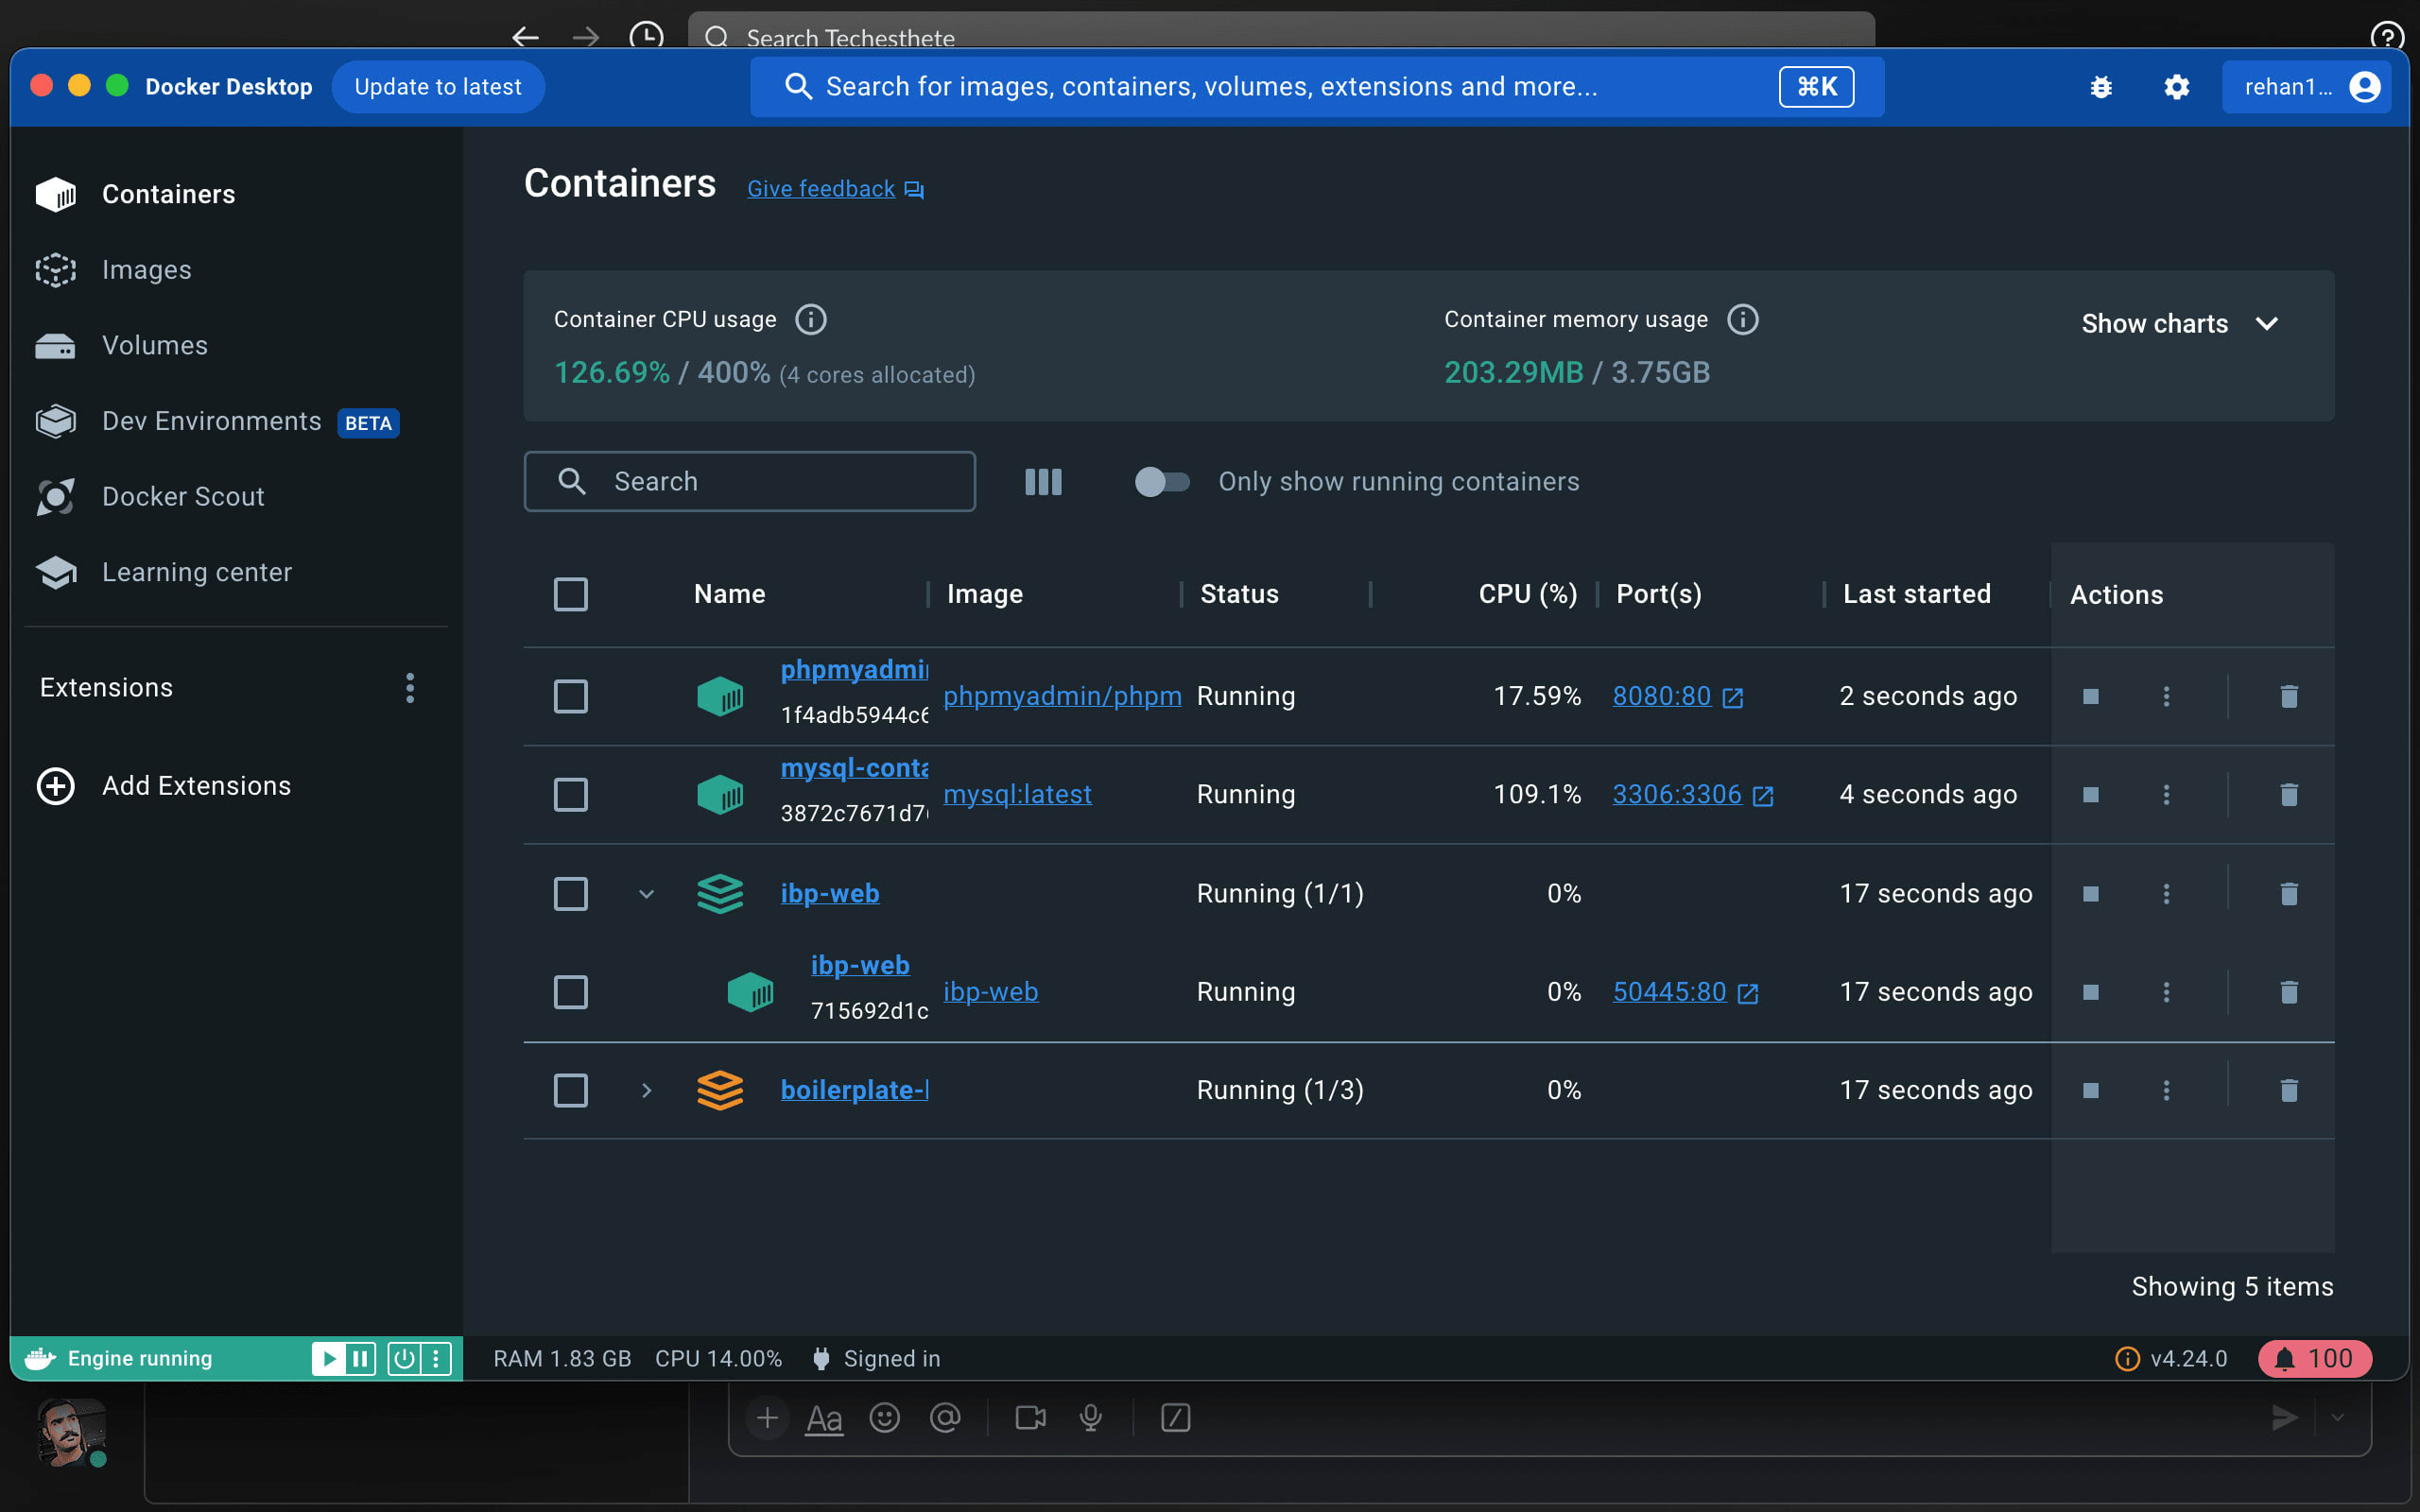Expand the boilerplate compose stack
This screenshot has height=1512, width=2420.
[646, 1090]
